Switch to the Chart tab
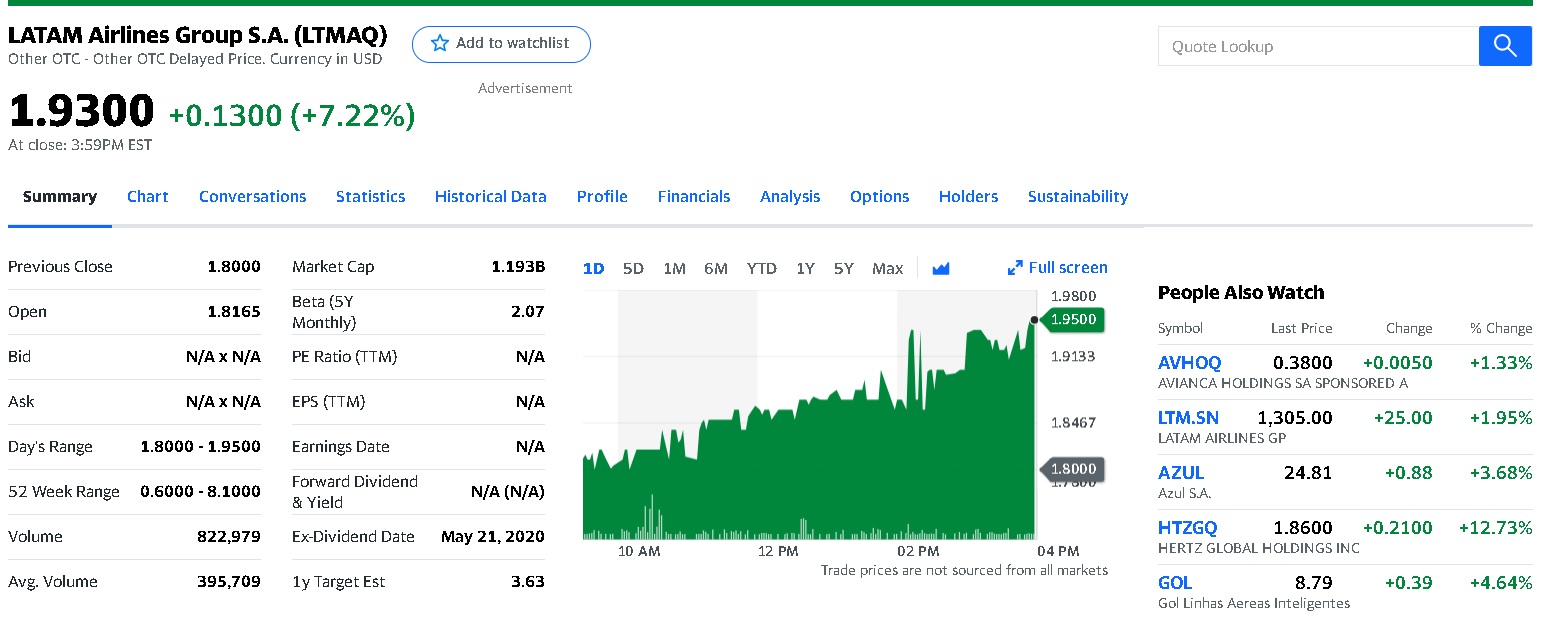 147,197
